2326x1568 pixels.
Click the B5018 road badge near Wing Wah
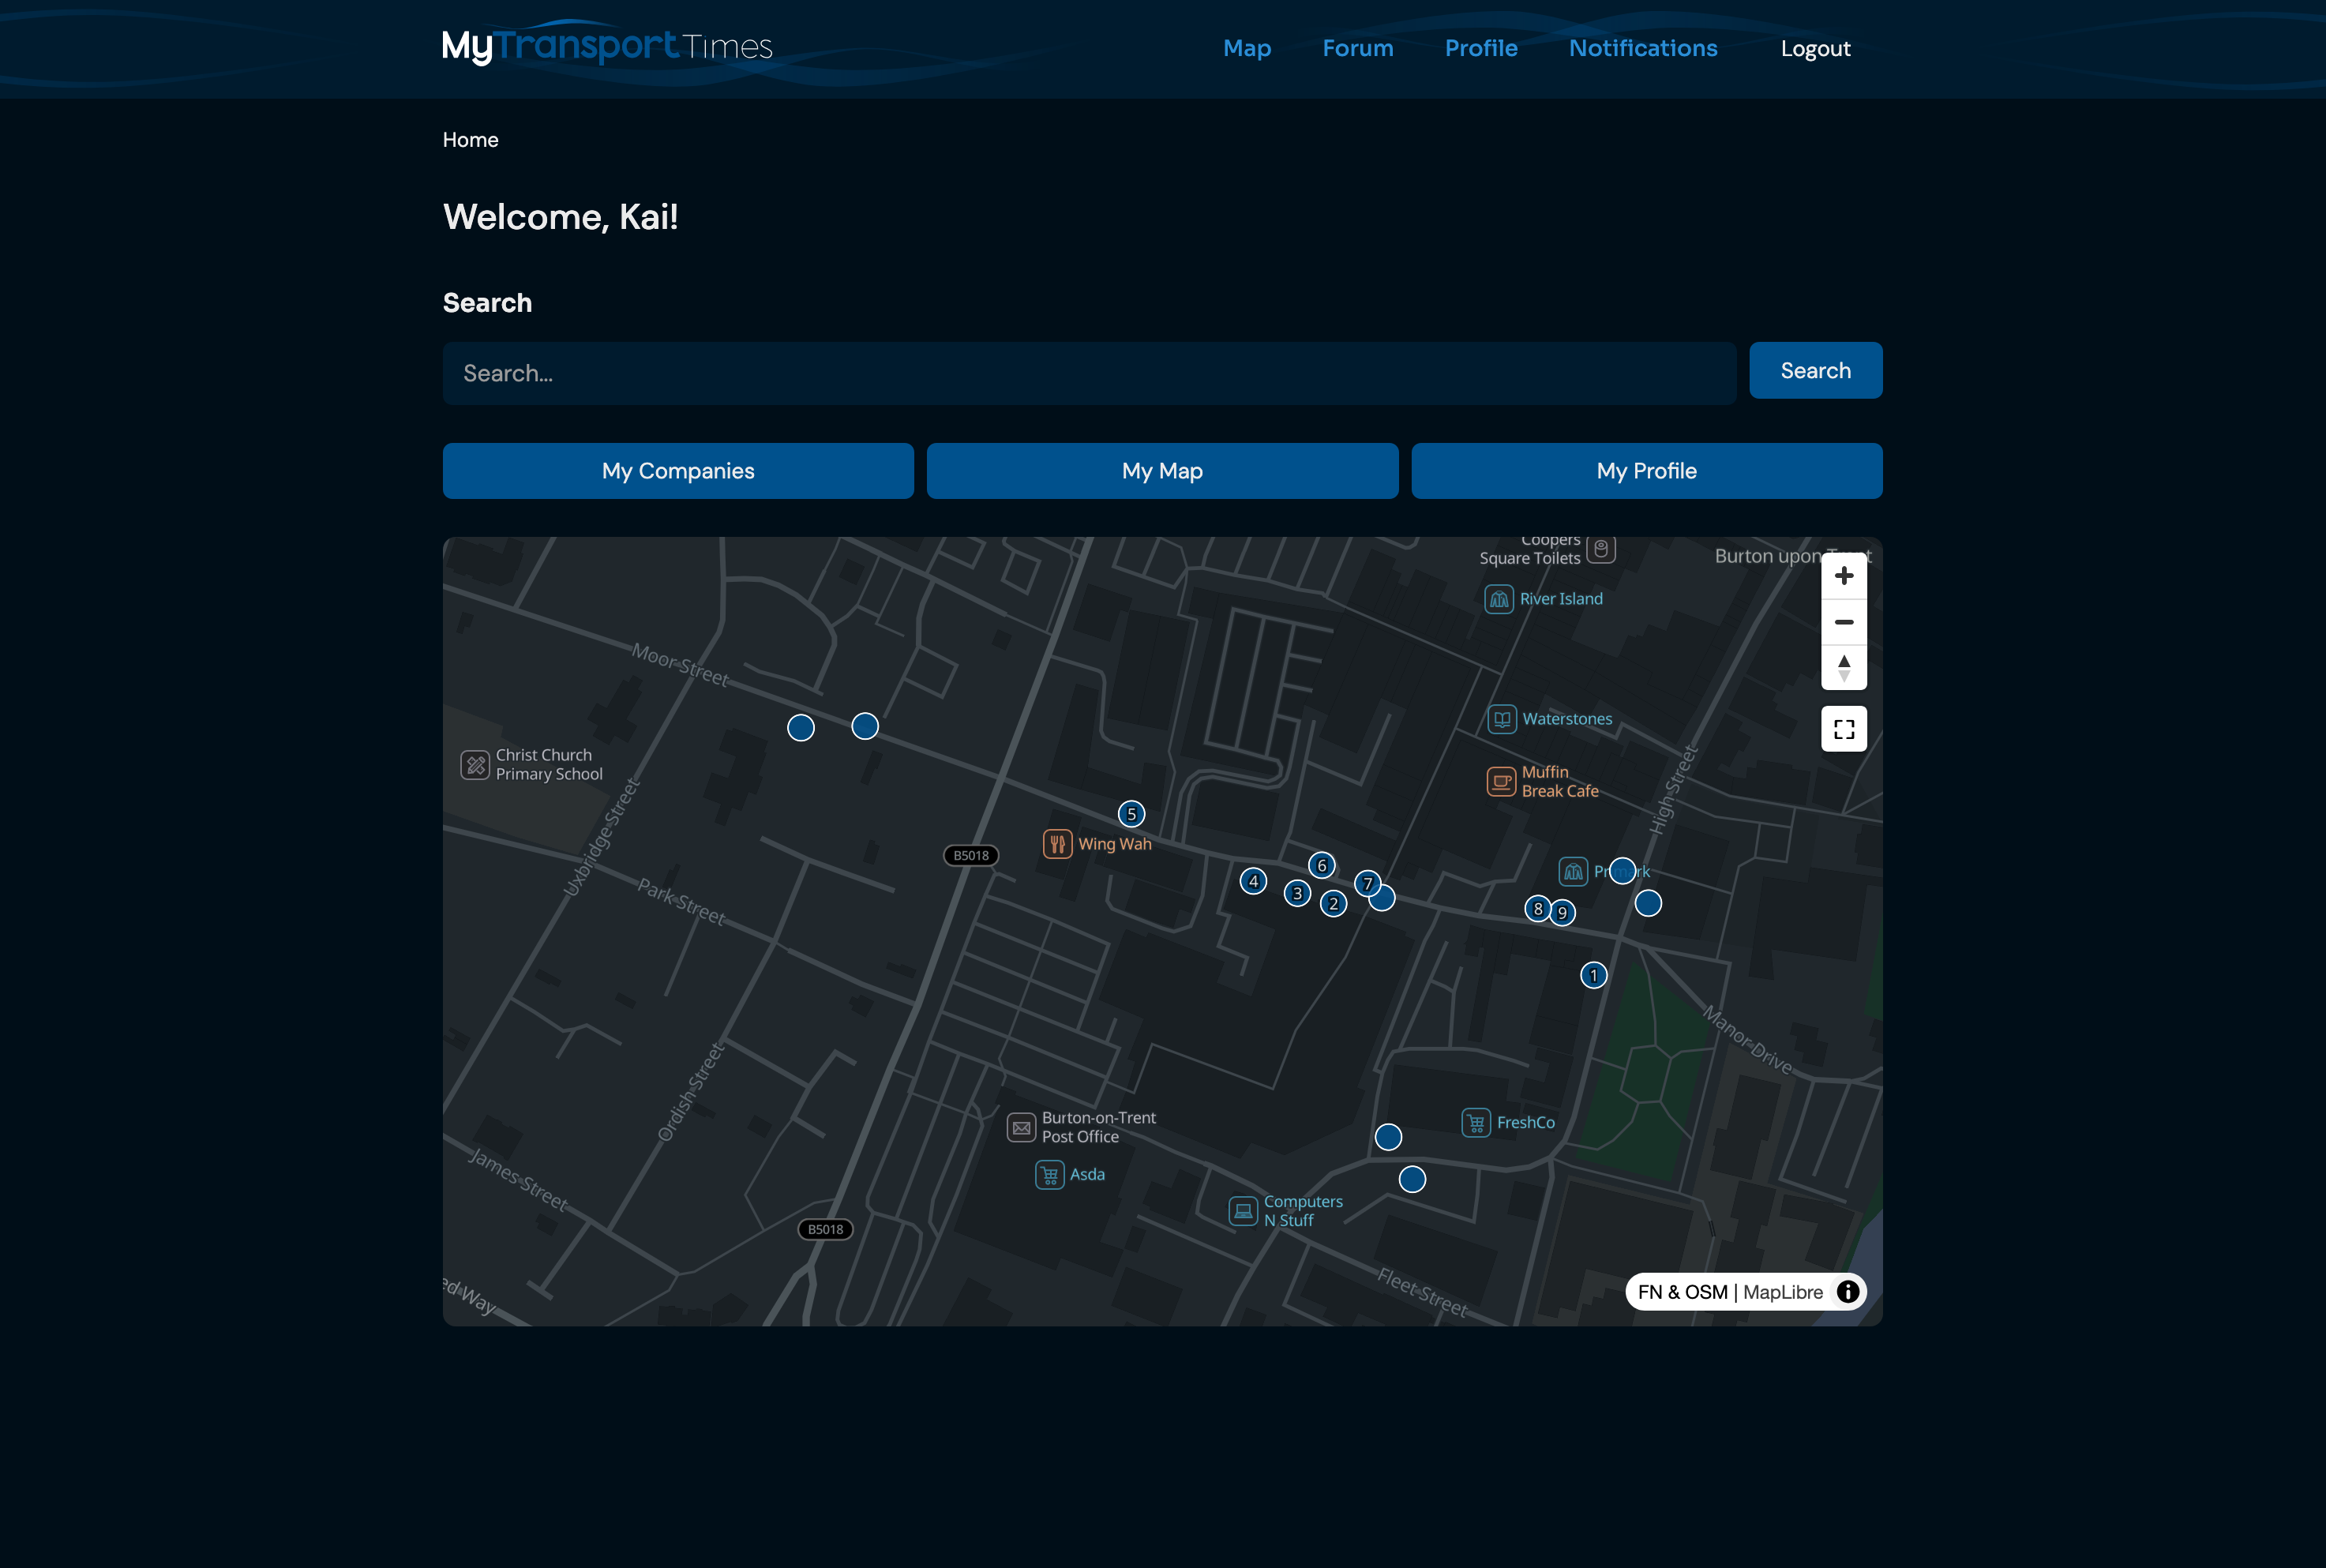point(971,855)
